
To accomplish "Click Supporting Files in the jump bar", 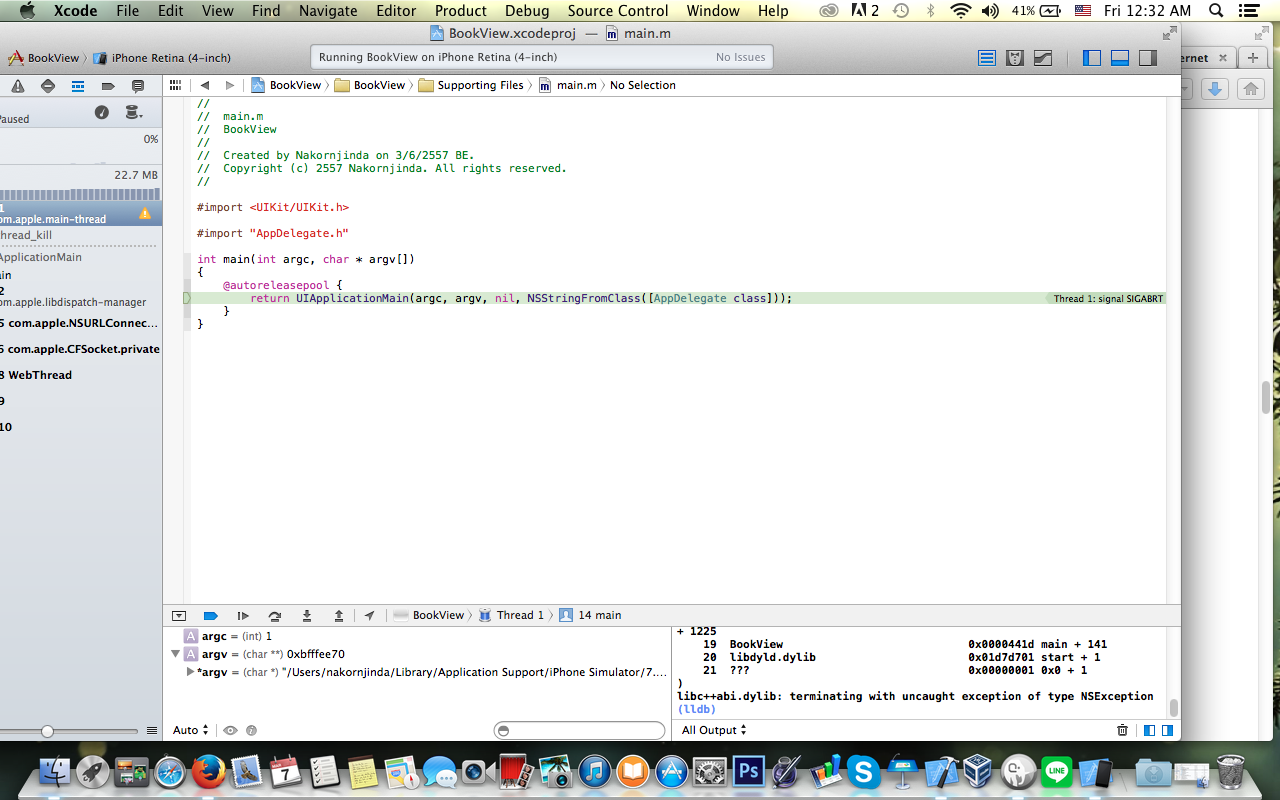I will click(479, 85).
